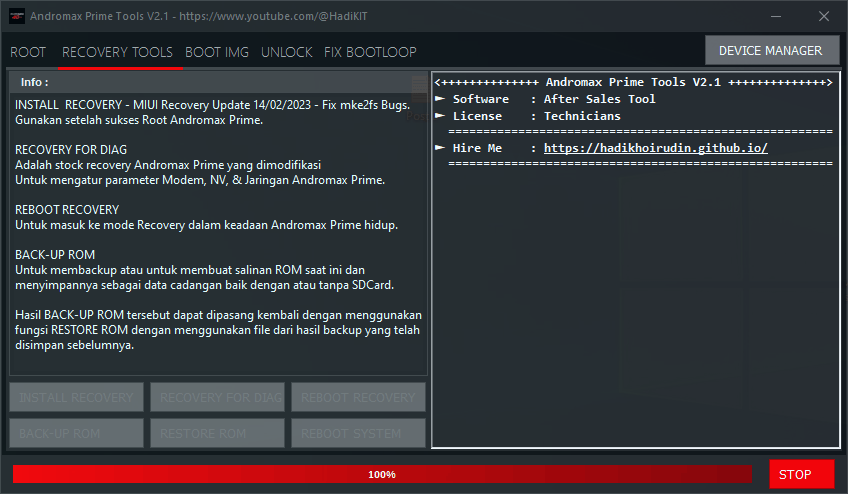The width and height of the screenshot is (848, 494).
Task: Click the INSTALL RECOVERY button
Action: 76,397
